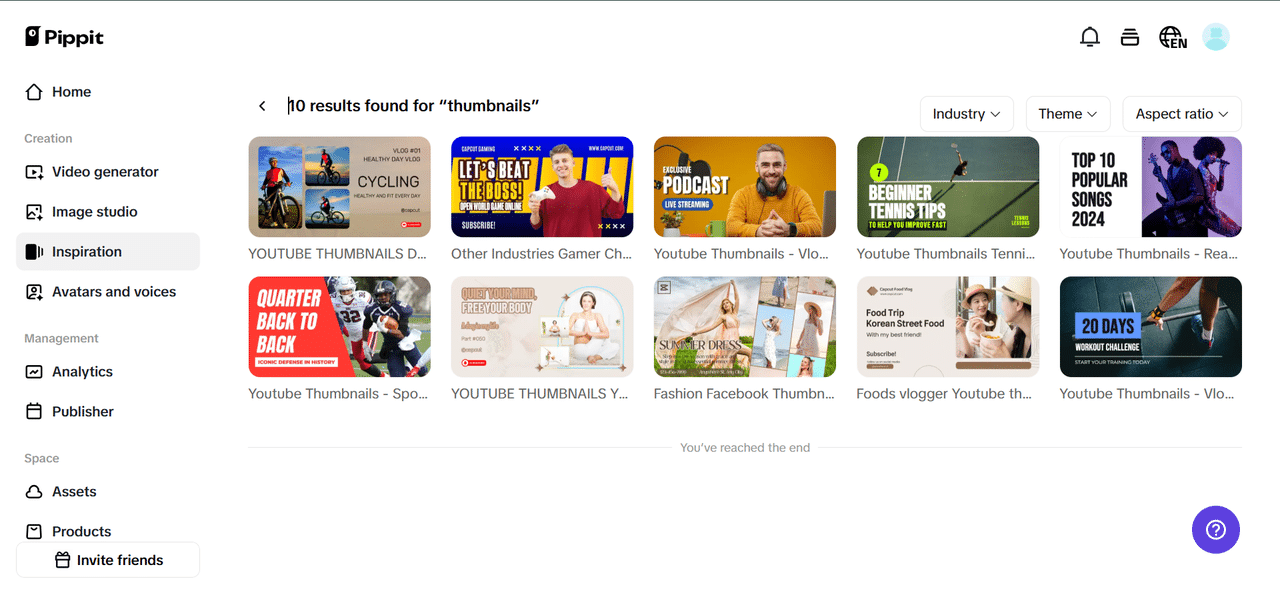Select the Beginner Tennis Tips thumbnail
The height and width of the screenshot is (593, 1280).
coord(948,187)
